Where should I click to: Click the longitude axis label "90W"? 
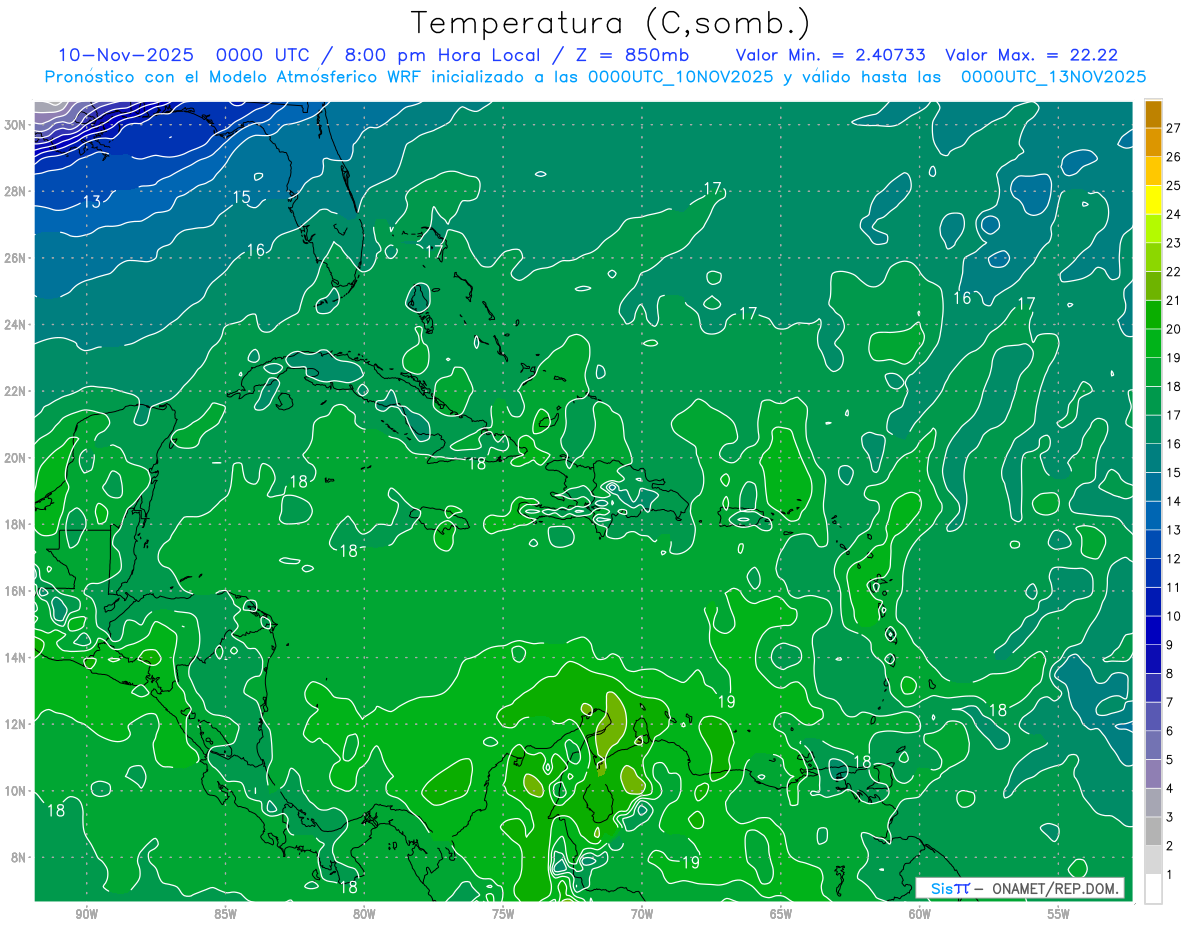[x=87, y=914]
